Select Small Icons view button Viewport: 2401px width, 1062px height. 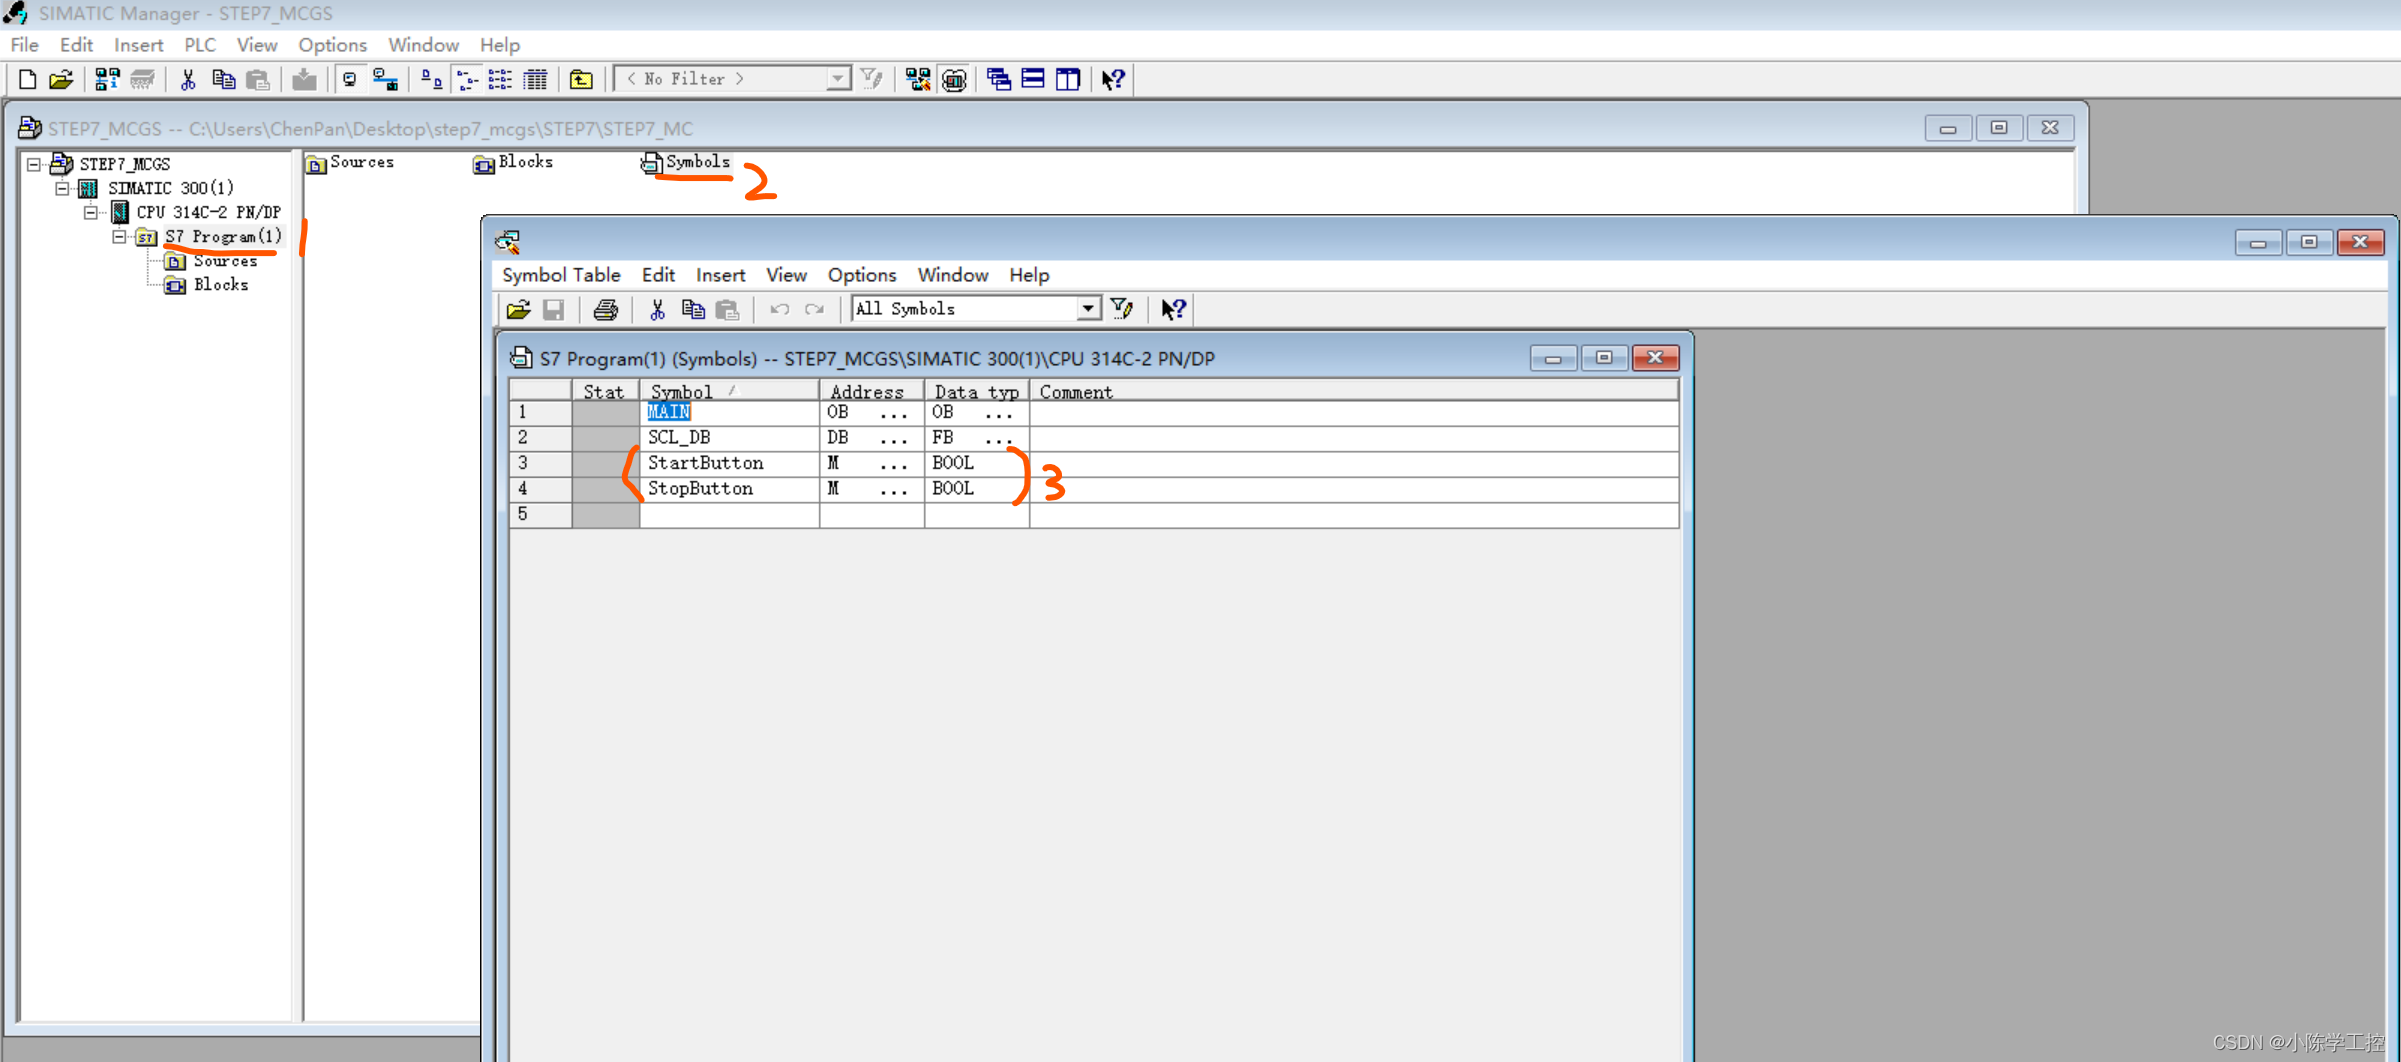pyautogui.click(x=466, y=79)
